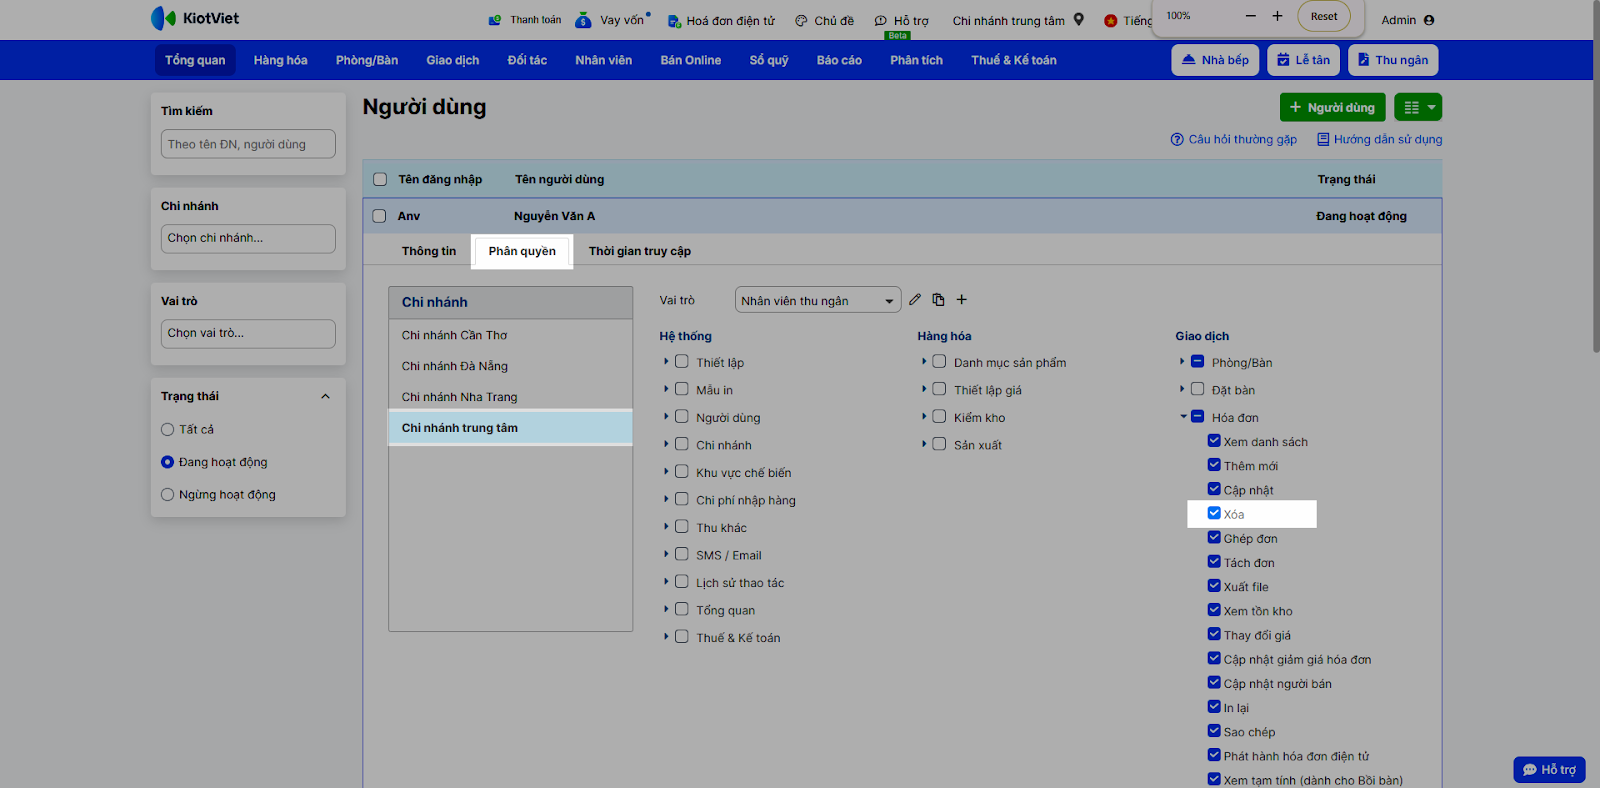Click the plus add role icon
The height and width of the screenshot is (788, 1600).
(961, 300)
